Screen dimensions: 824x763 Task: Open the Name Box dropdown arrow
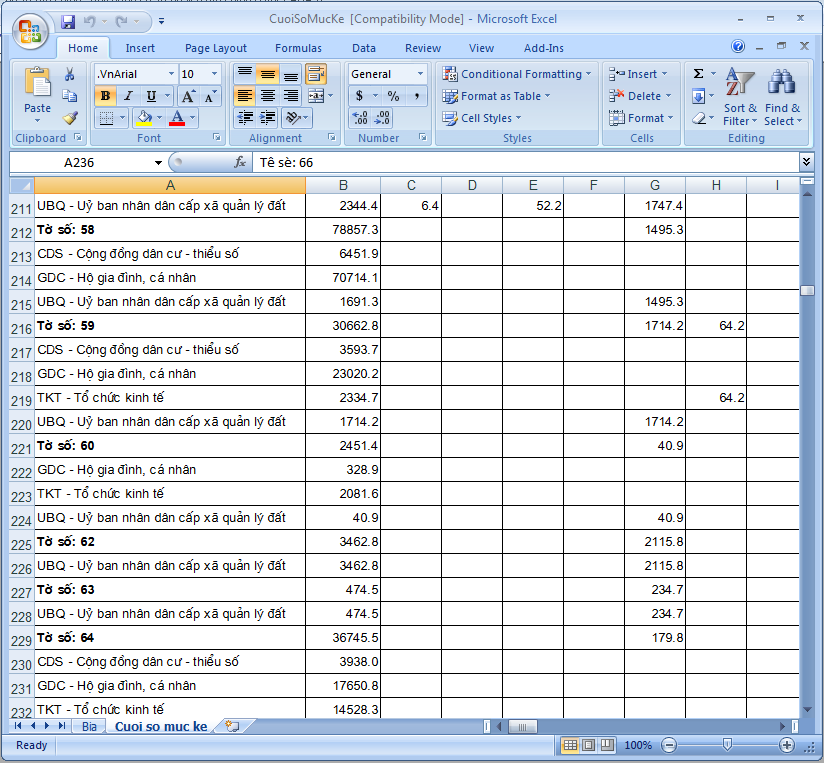(158, 162)
